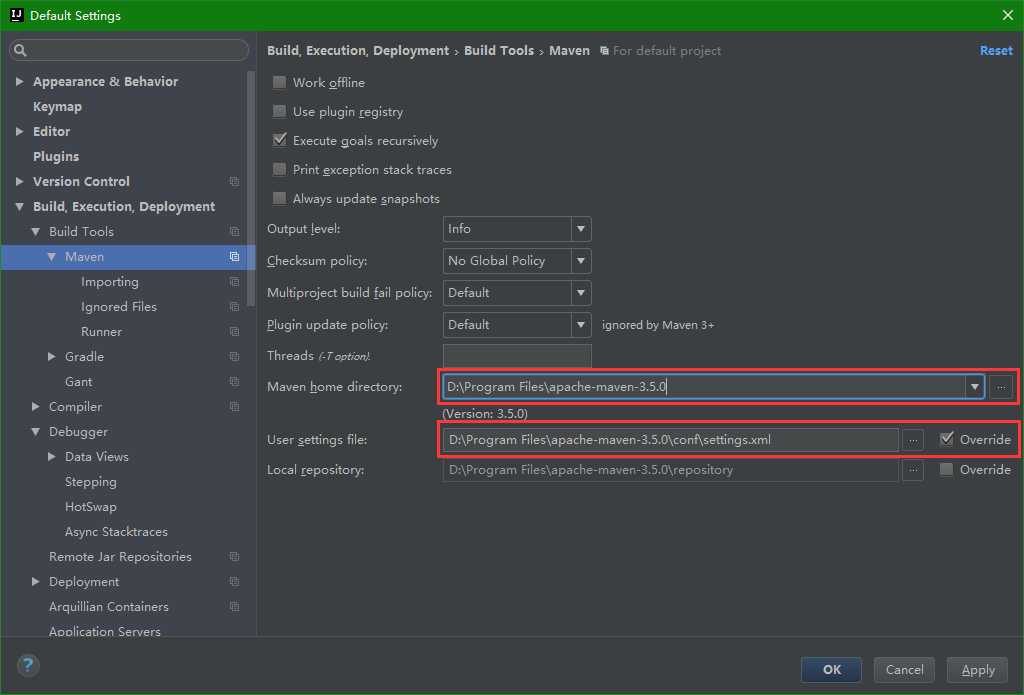Click project-level icon next to Remote Jar Repositories
Screen dimensions: 1024x695
click(234, 557)
